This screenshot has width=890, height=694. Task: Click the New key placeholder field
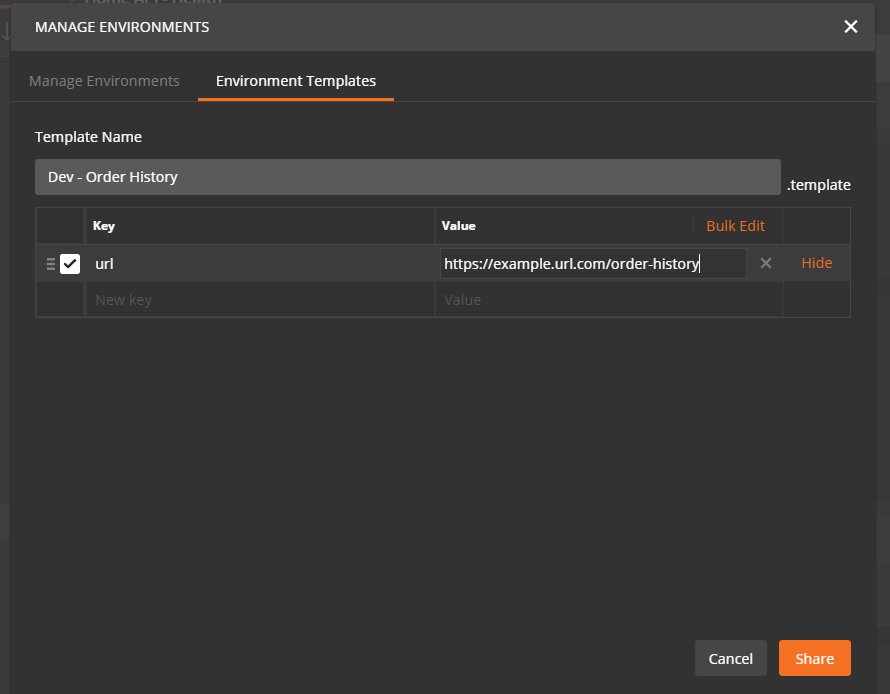260,300
